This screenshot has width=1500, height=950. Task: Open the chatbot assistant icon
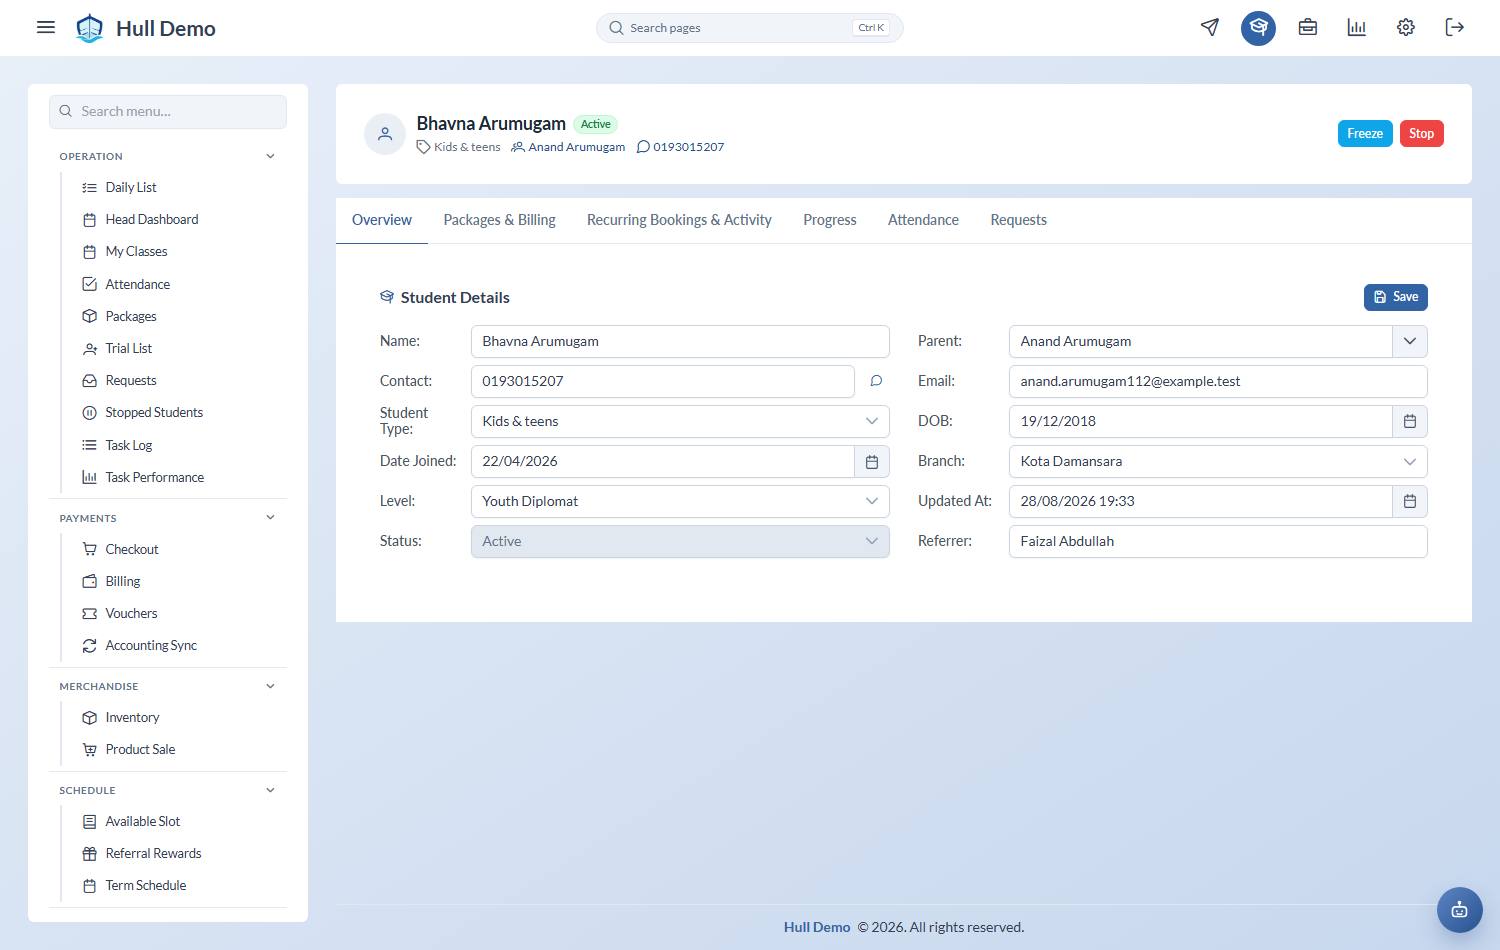click(1460, 910)
